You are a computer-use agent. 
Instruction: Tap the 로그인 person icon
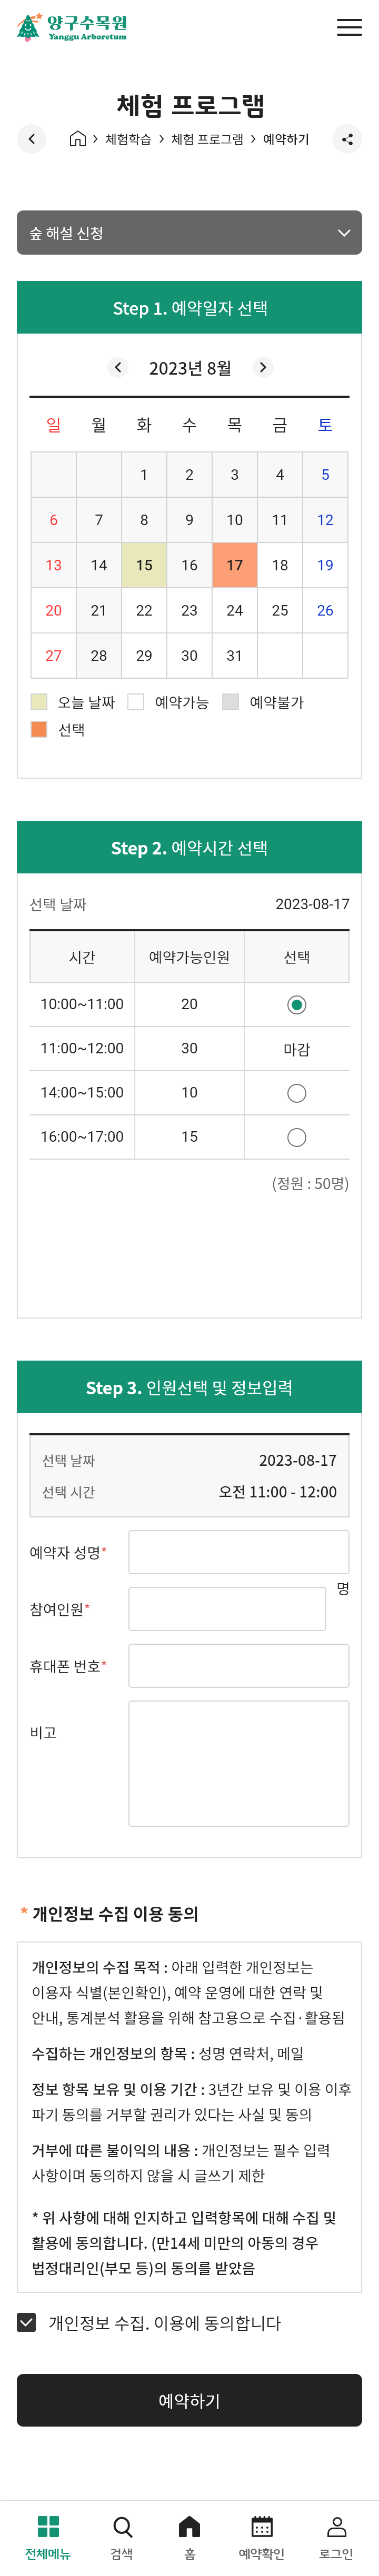pyautogui.click(x=337, y=2526)
